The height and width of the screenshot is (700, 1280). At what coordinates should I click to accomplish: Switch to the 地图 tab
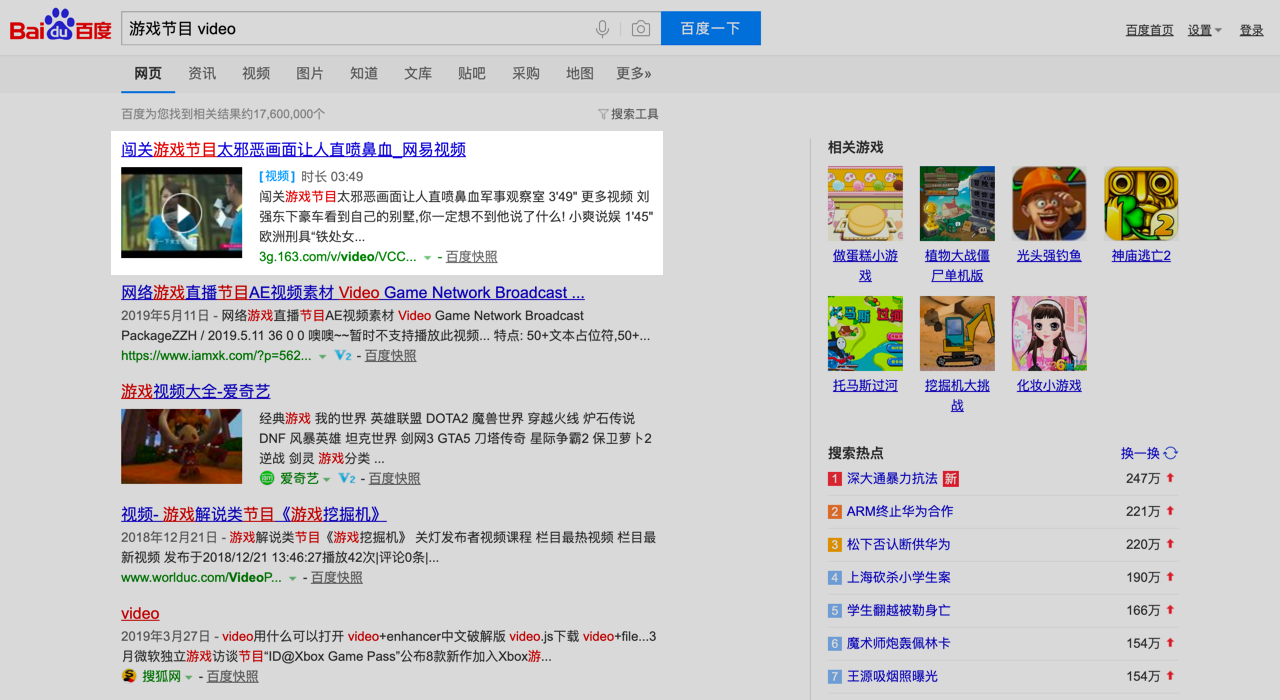580,73
